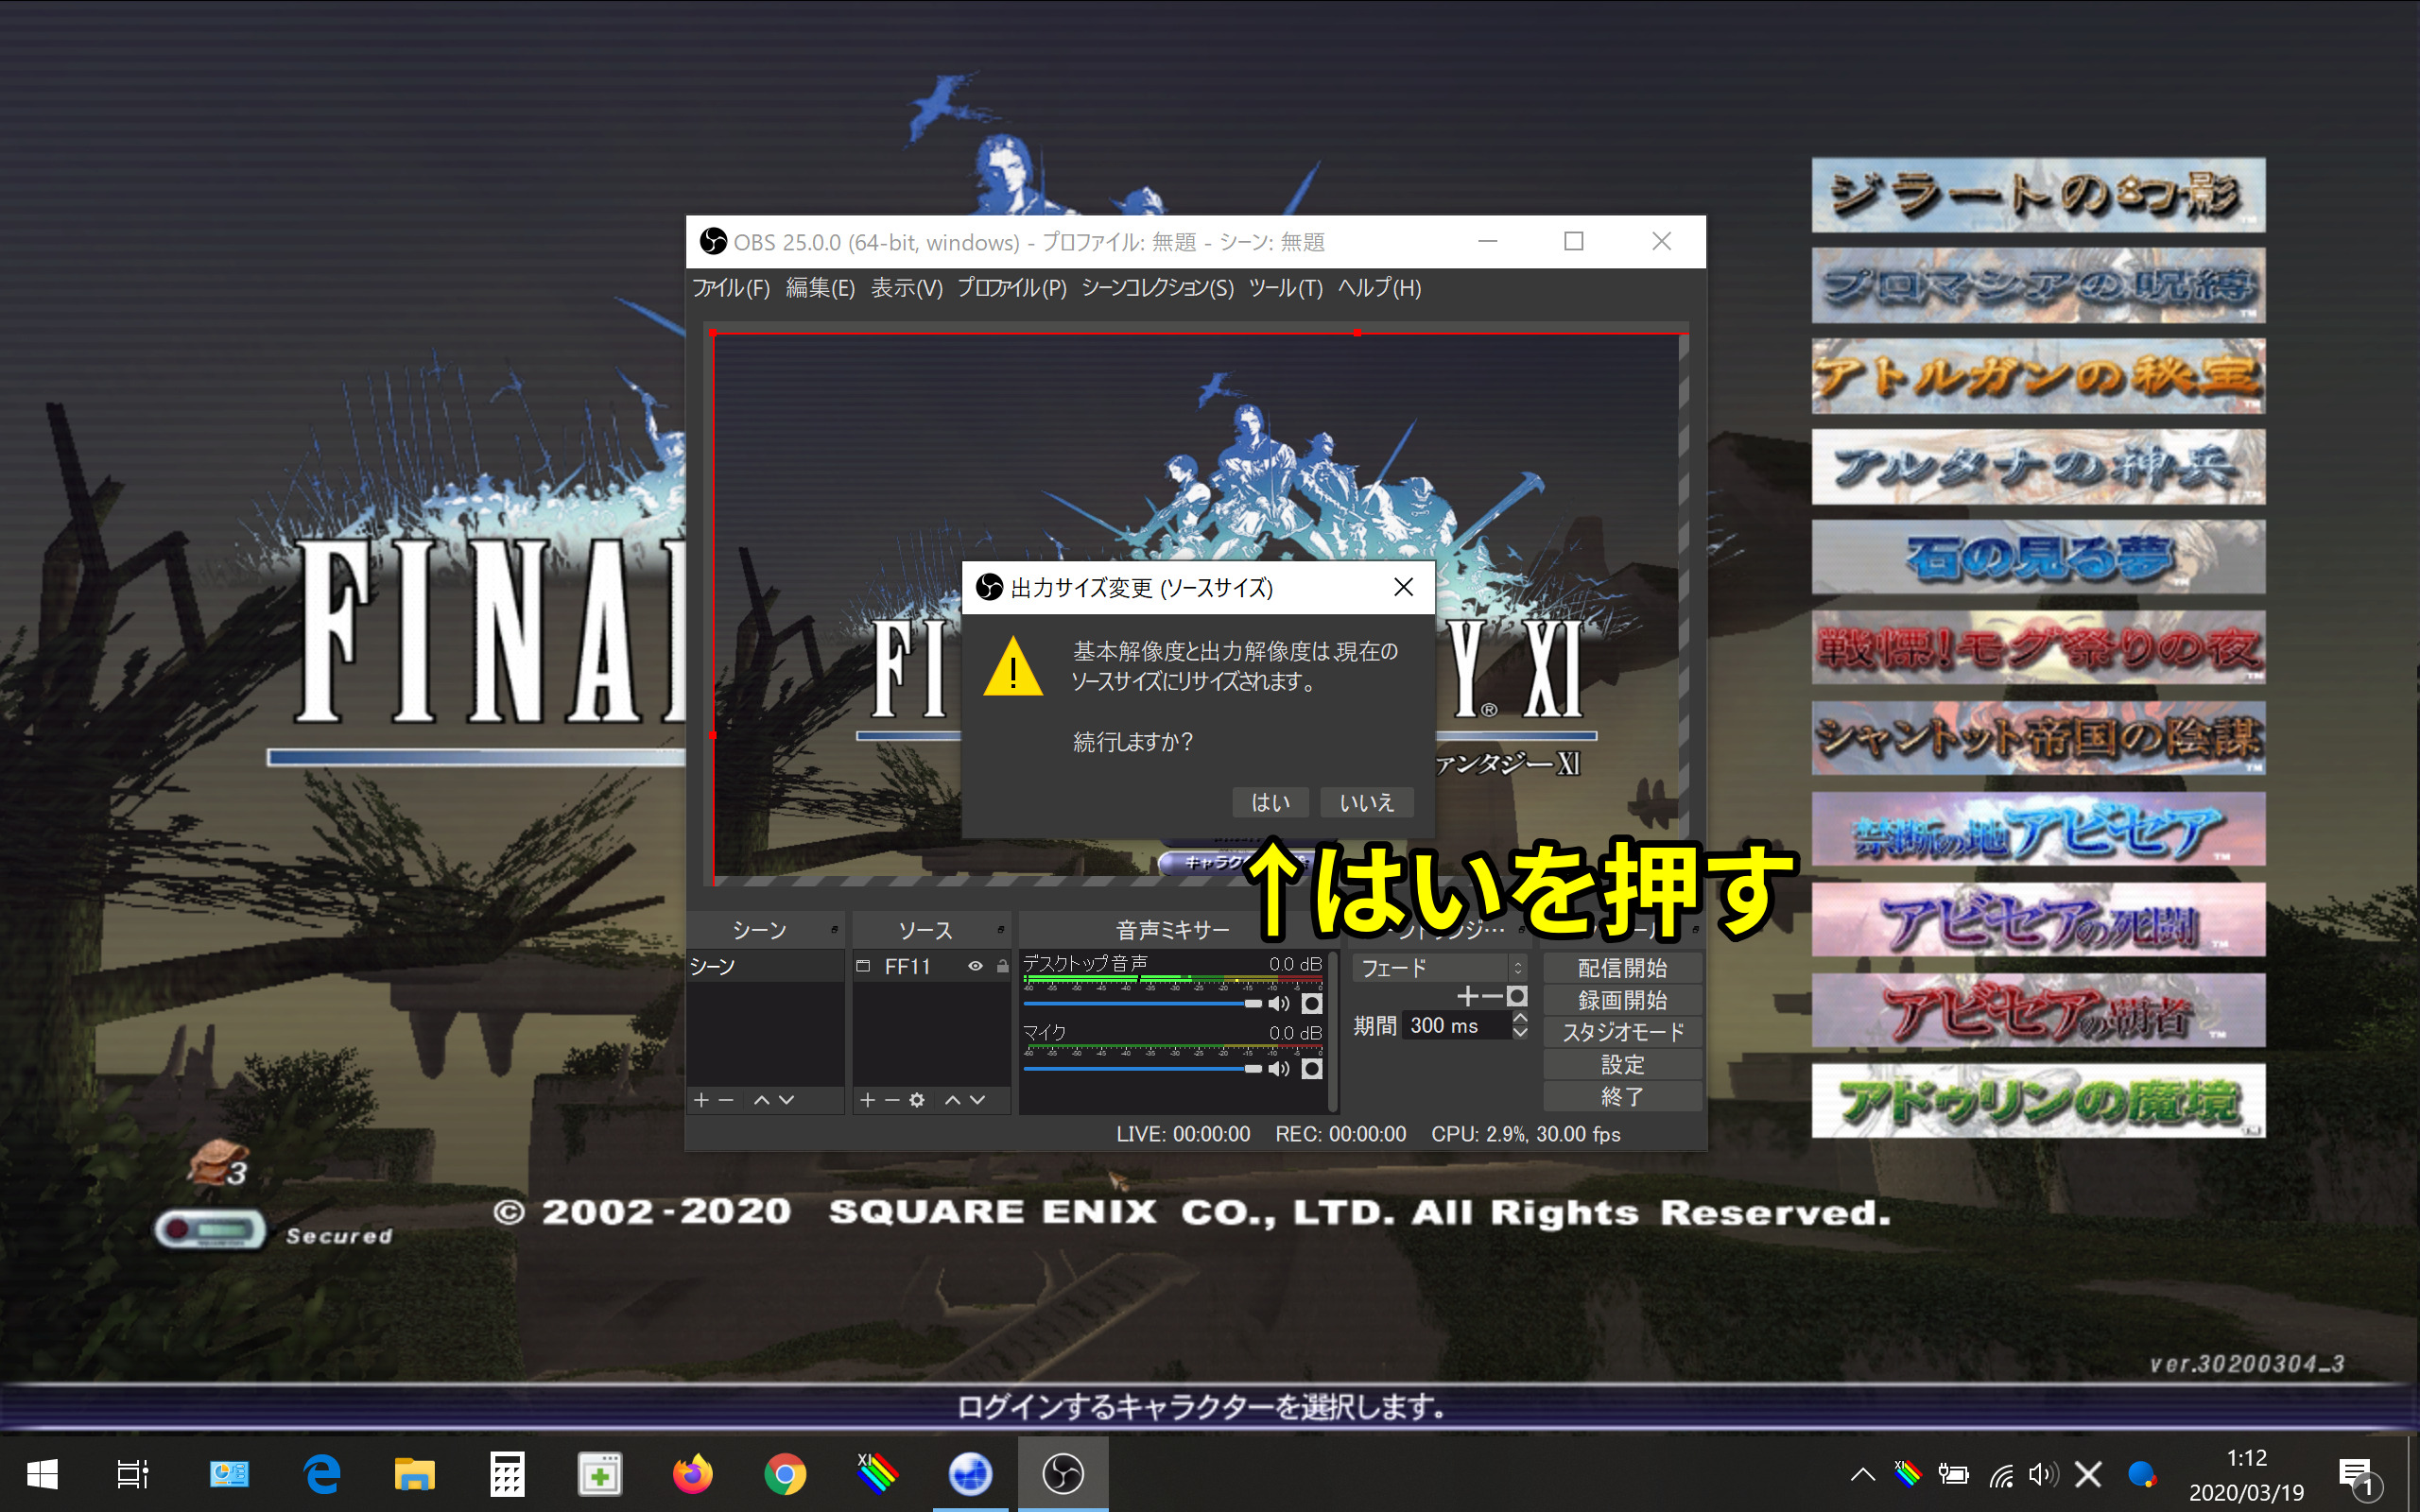The height and width of the screenshot is (1512, 2420).
Task: Open source properties gear icon
Action: (x=917, y=1100)
